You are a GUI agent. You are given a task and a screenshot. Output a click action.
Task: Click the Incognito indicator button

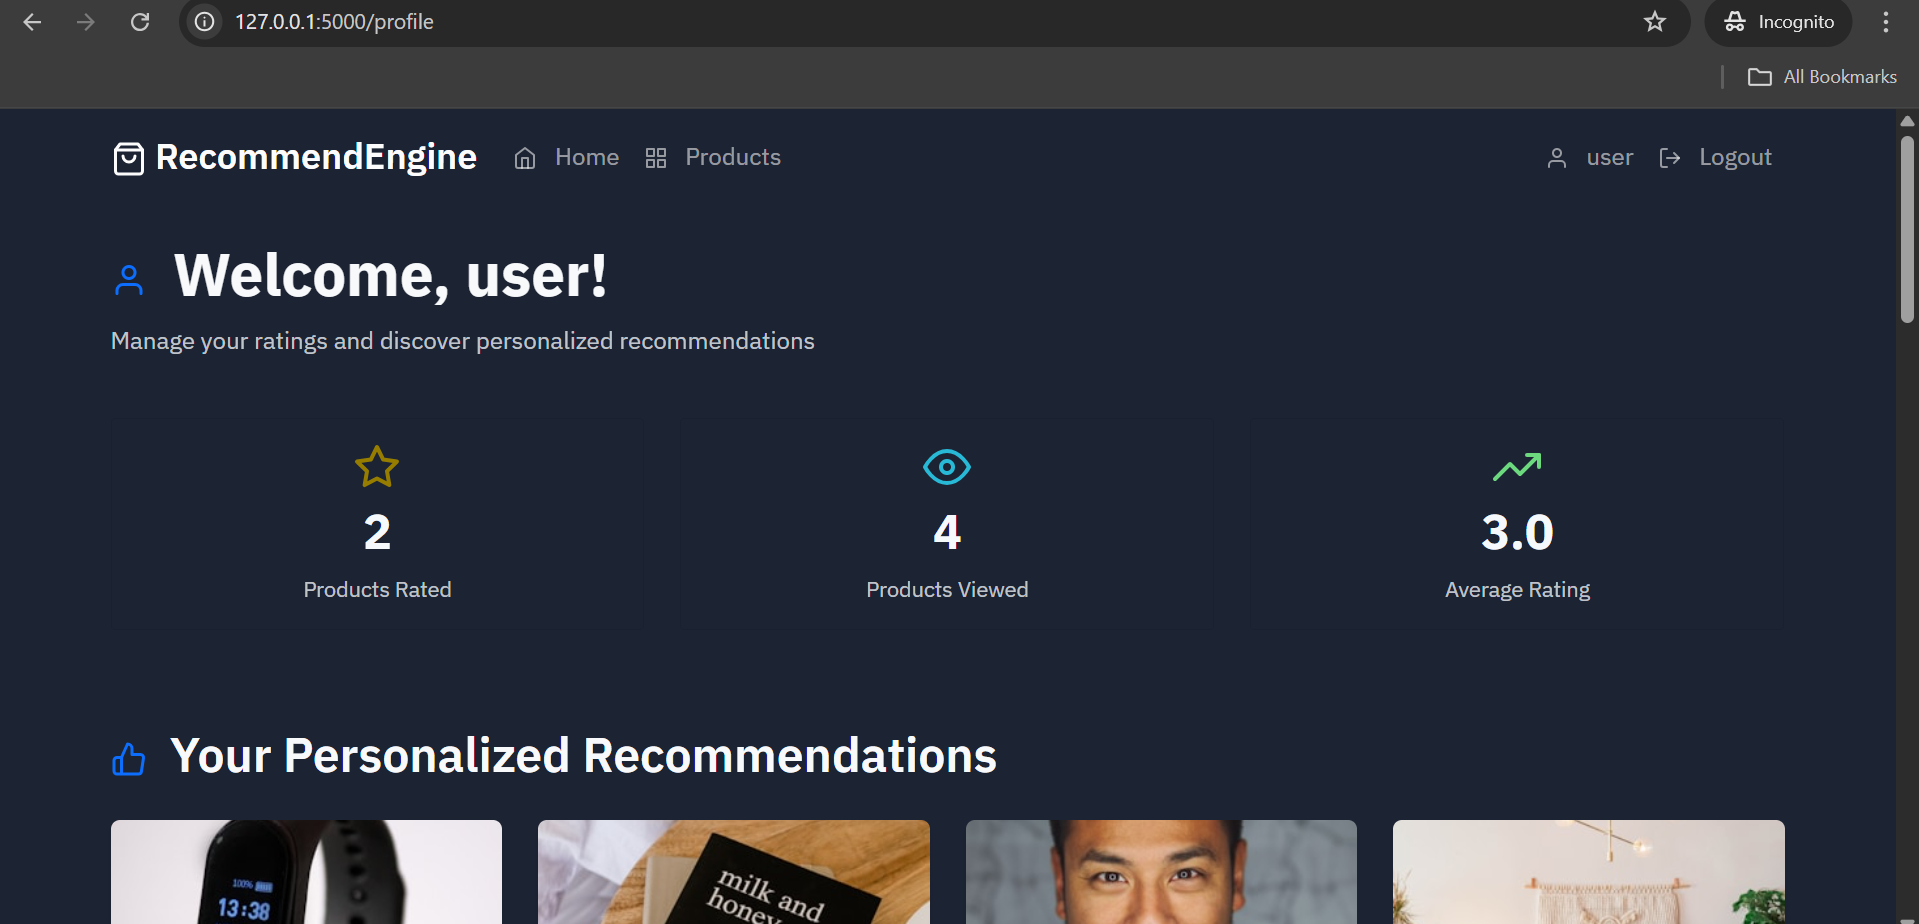point(1779,22)
